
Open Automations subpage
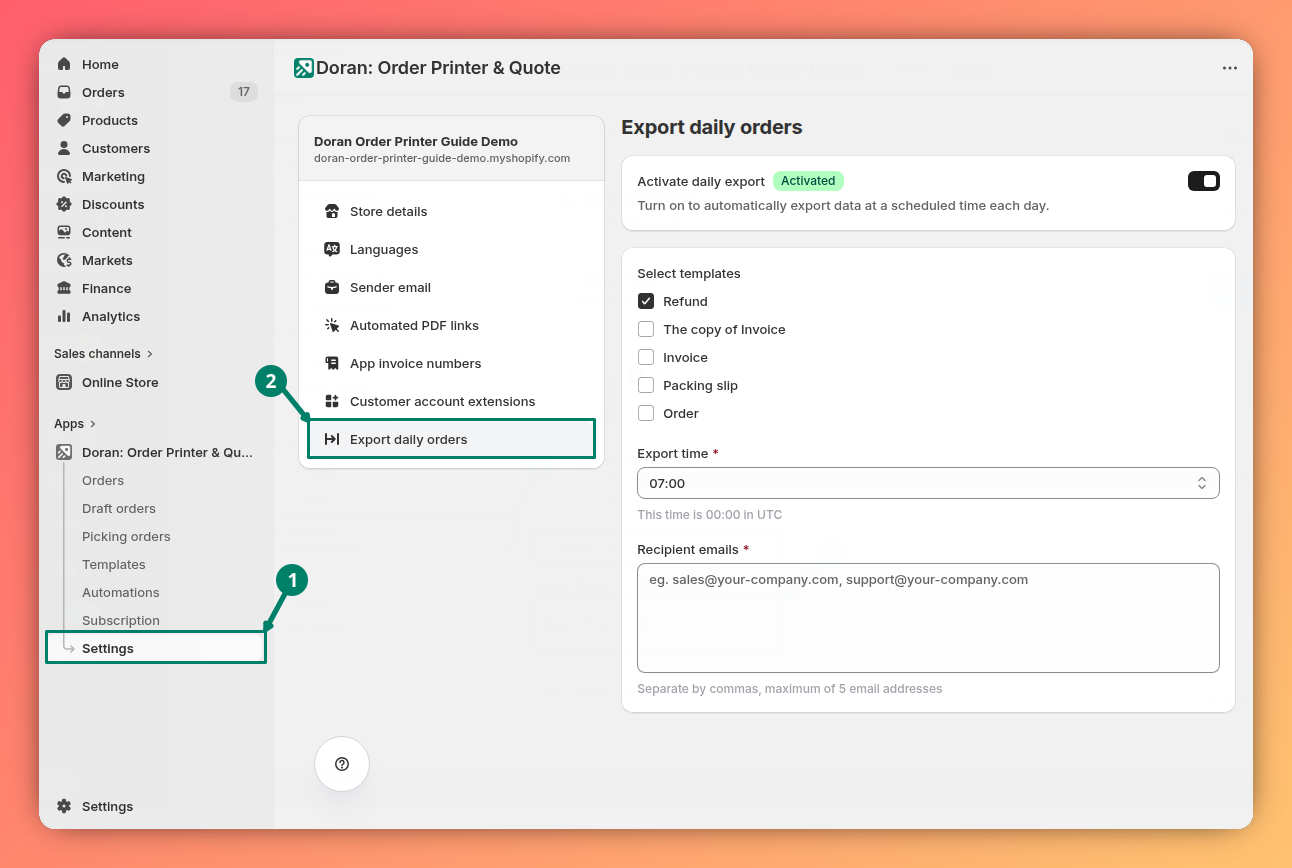[121, 592]
